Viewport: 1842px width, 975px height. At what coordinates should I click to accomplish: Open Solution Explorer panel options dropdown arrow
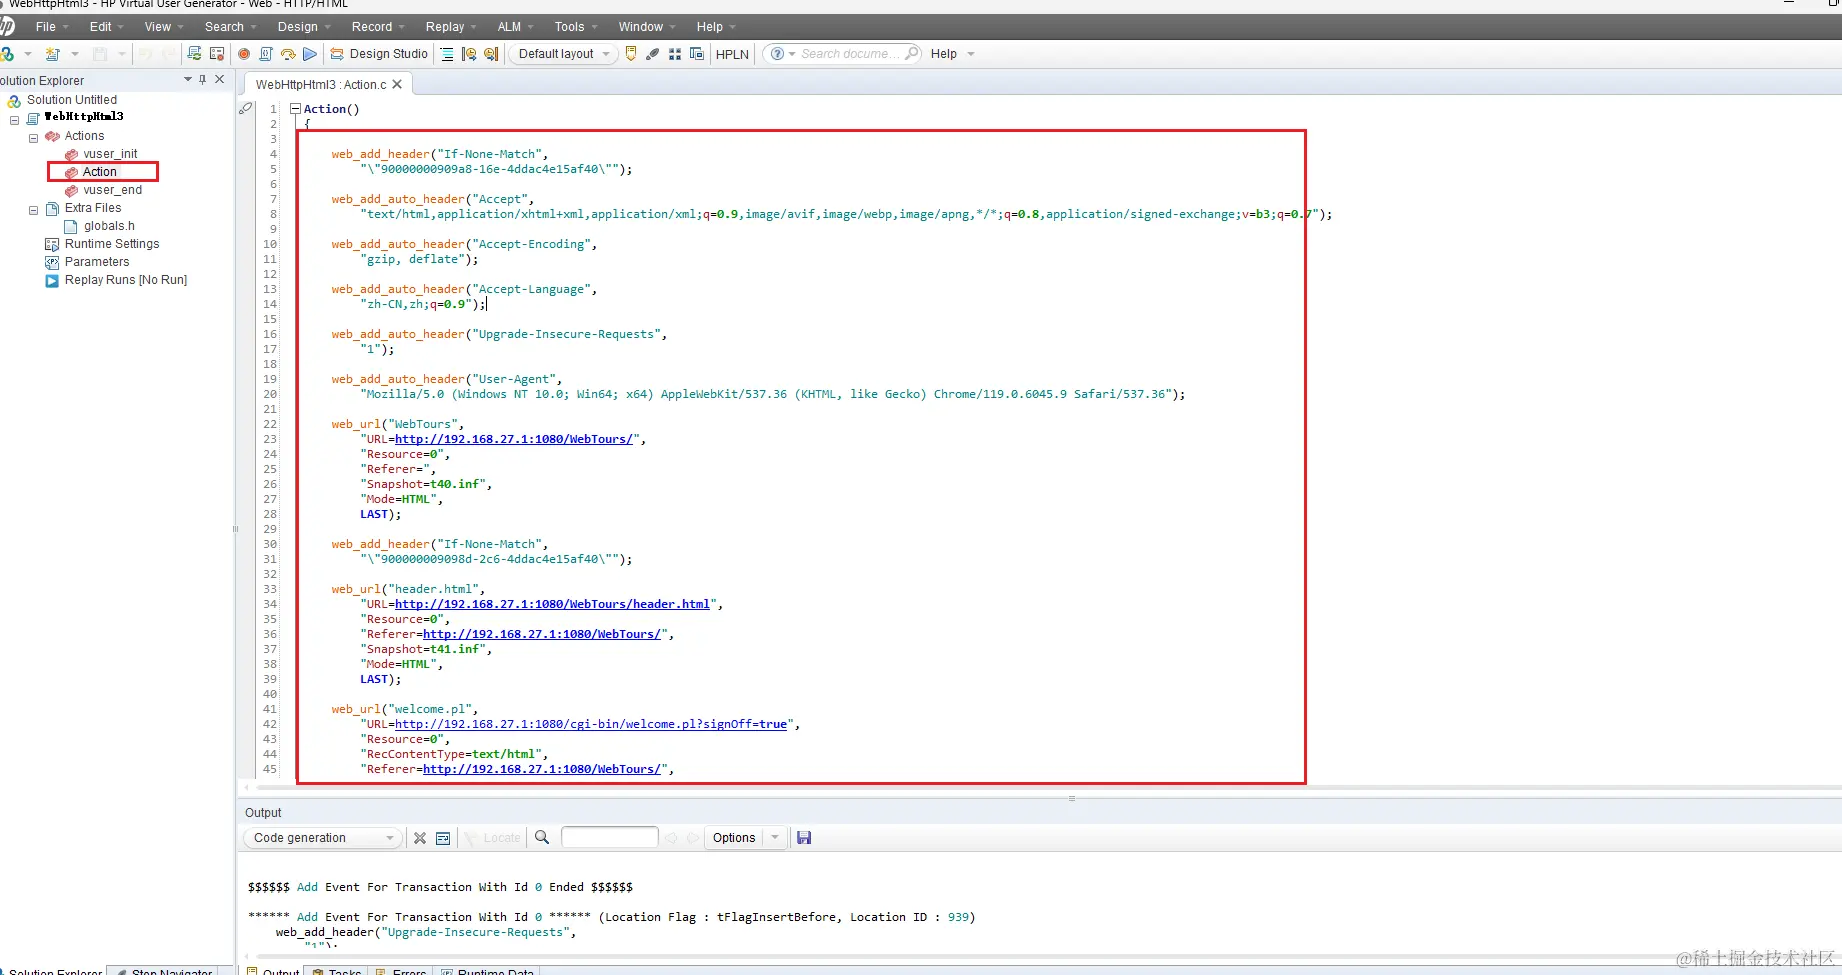[x=188, y=80]
